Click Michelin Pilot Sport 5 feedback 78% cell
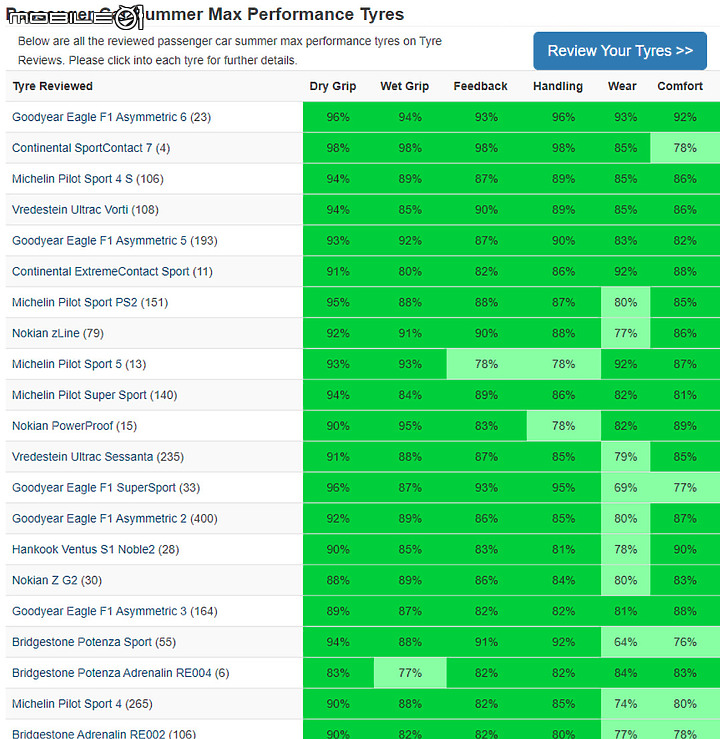This screenshot has width=720, height=739. point(486,364)
